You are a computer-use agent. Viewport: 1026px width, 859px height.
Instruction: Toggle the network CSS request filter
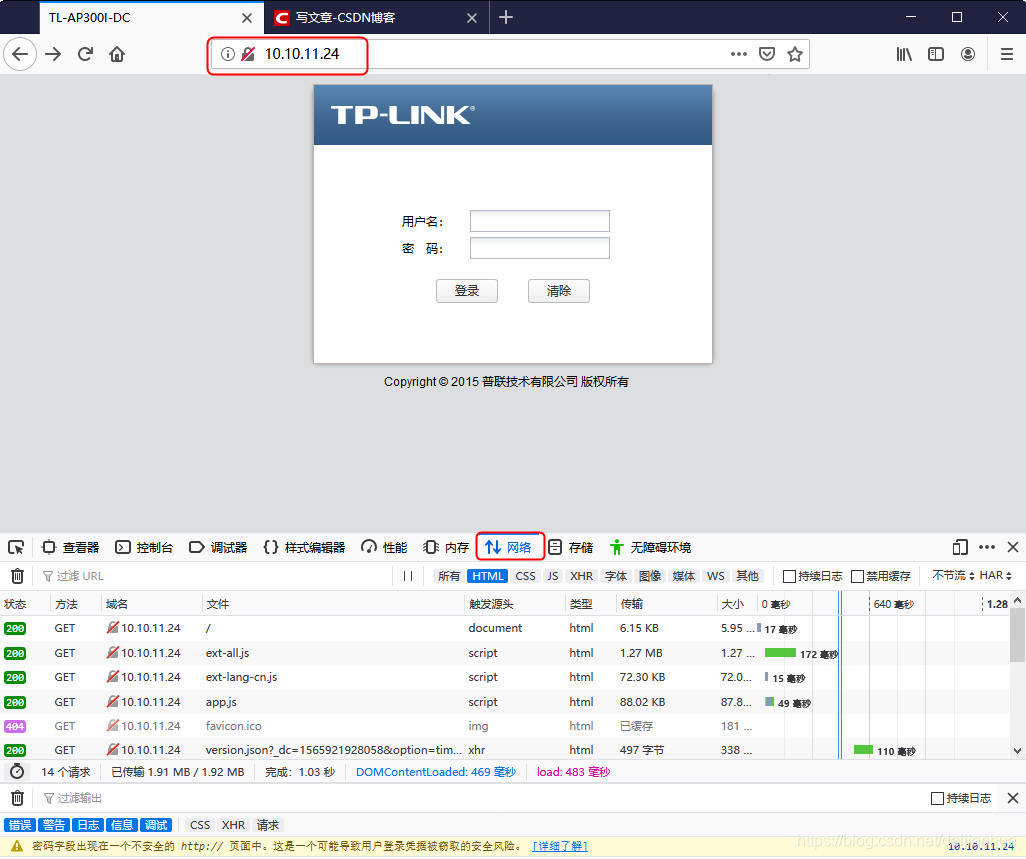[525, 576]
